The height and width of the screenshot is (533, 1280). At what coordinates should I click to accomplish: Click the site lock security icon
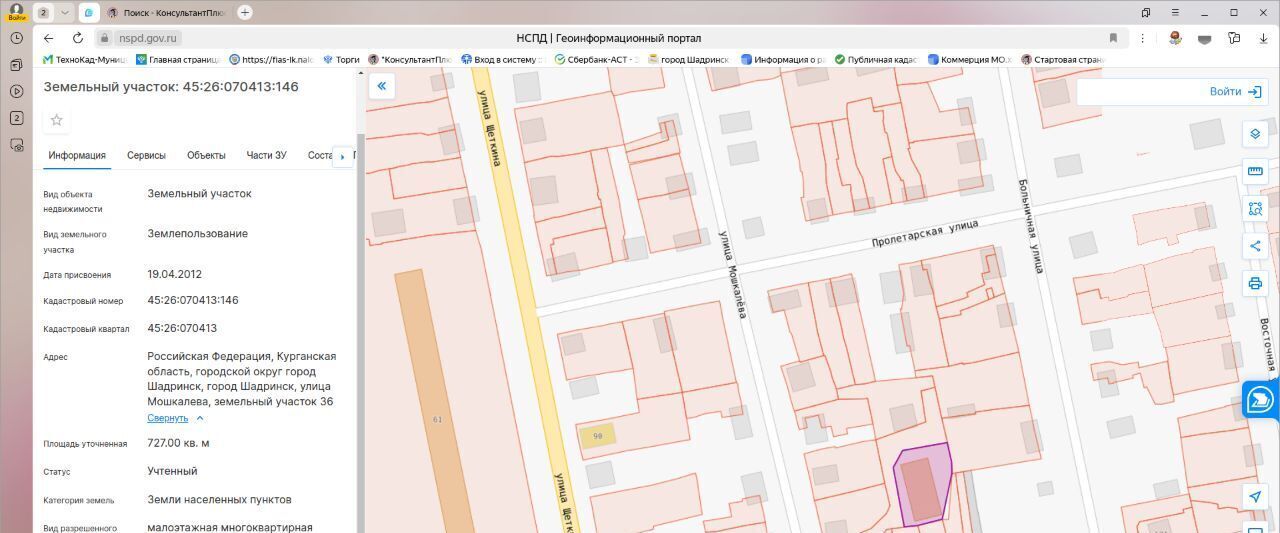pyautogui.click(x=105, y=38)
